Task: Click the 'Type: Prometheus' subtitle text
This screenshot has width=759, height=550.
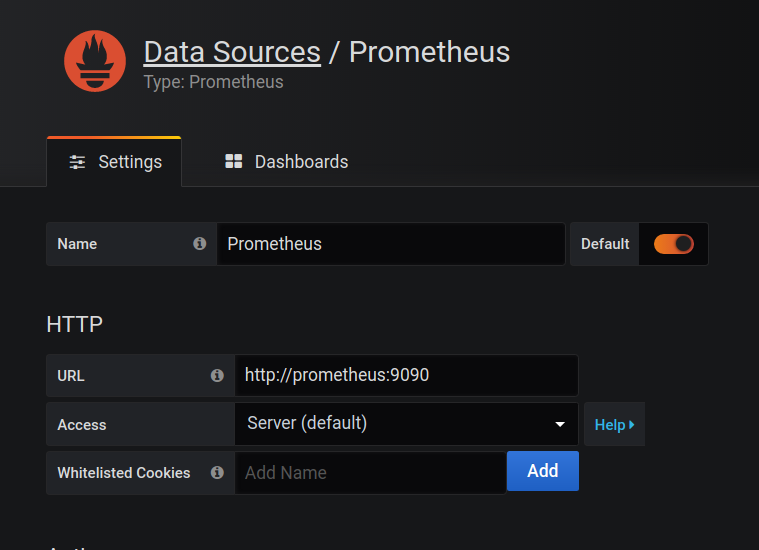Action: click(x=213, y=82)
